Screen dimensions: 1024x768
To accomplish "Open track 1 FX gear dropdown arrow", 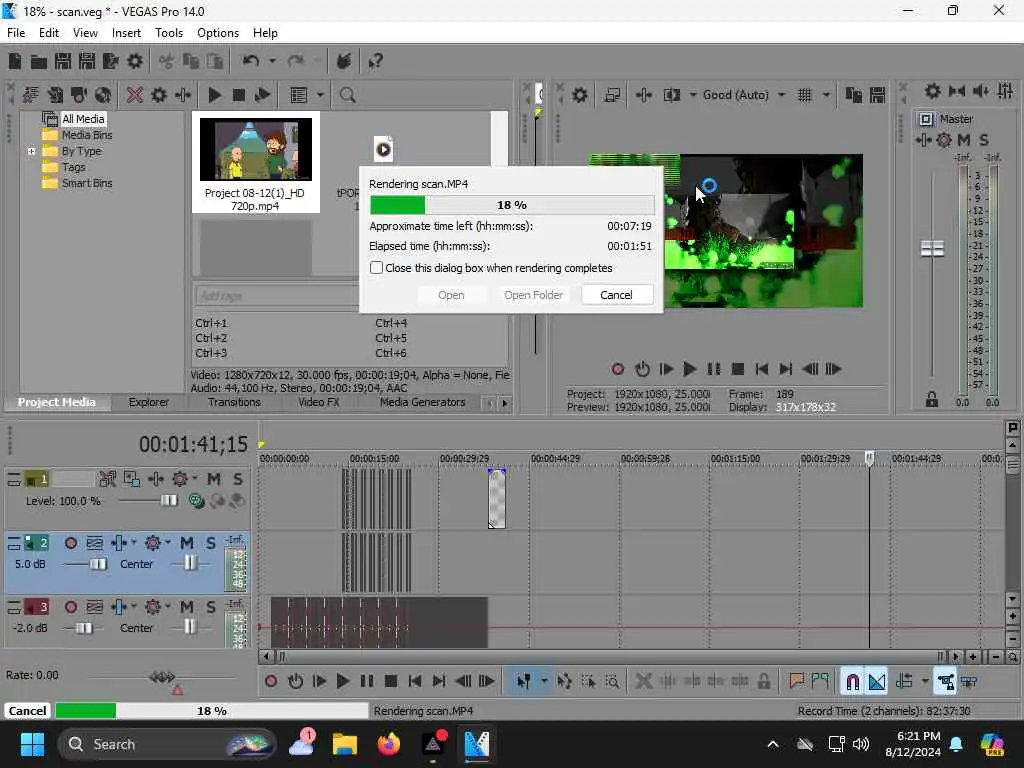I will pos(195,479).
